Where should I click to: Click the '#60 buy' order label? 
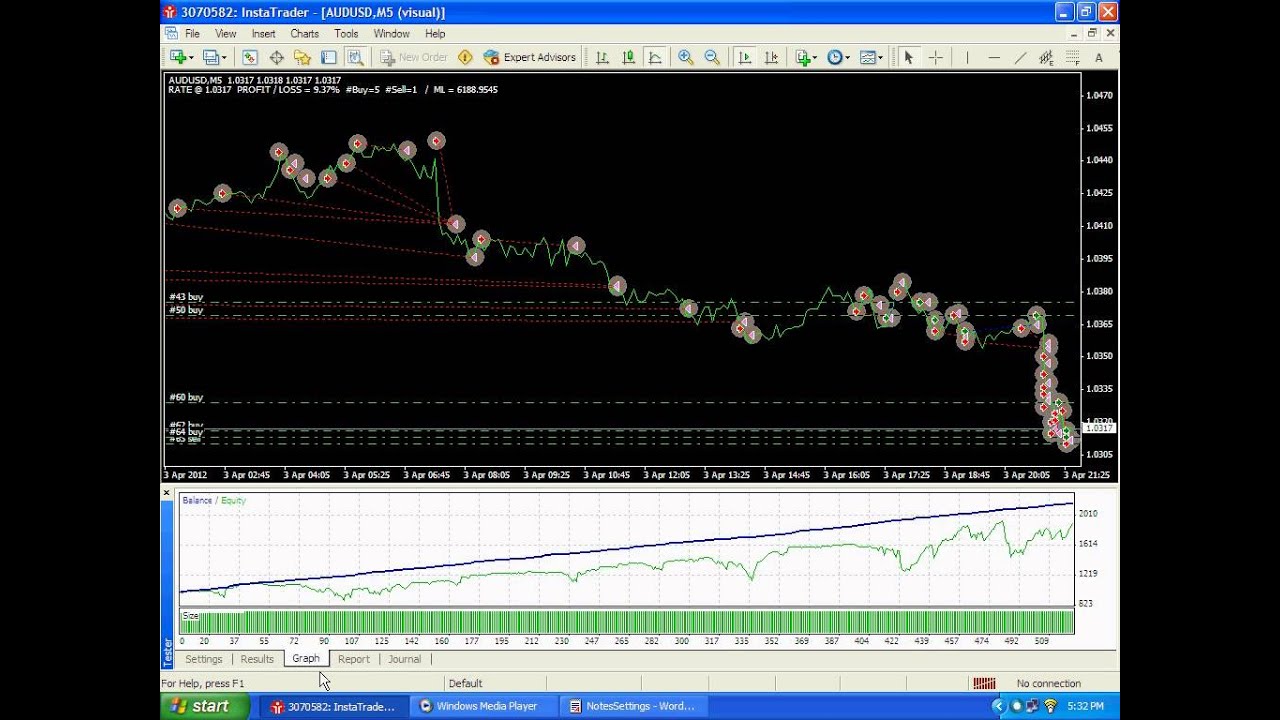pyautogui.click(x=186, y=397)
